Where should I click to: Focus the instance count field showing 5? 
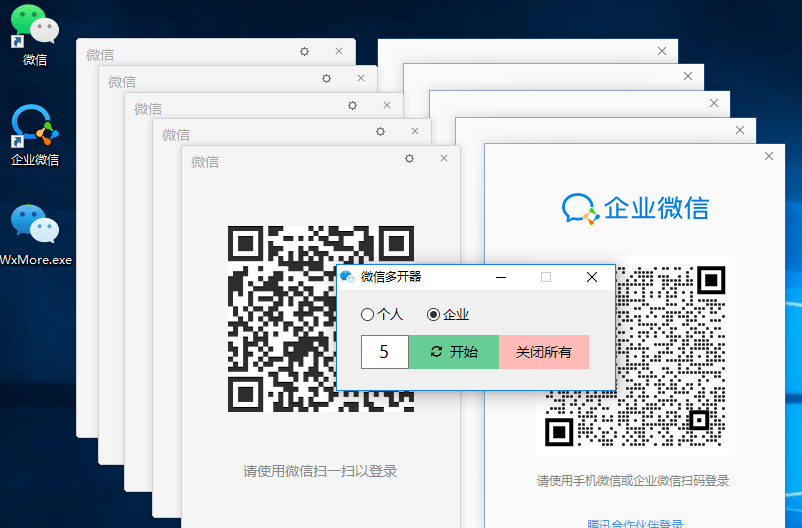pyautogui.click(x=385, y=352)
